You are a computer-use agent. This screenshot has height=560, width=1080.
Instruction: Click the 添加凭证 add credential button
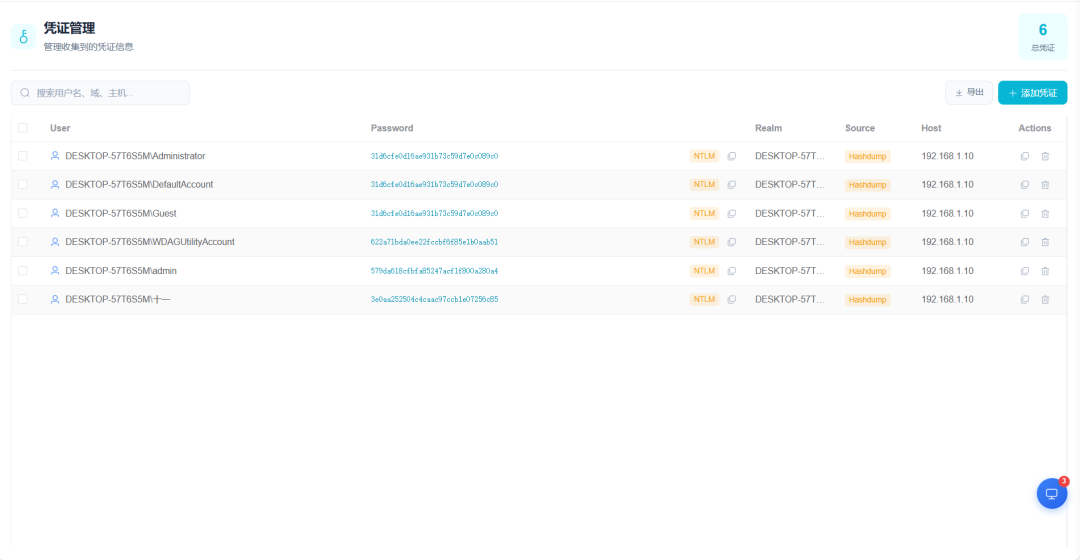(x=1032, y=93)
